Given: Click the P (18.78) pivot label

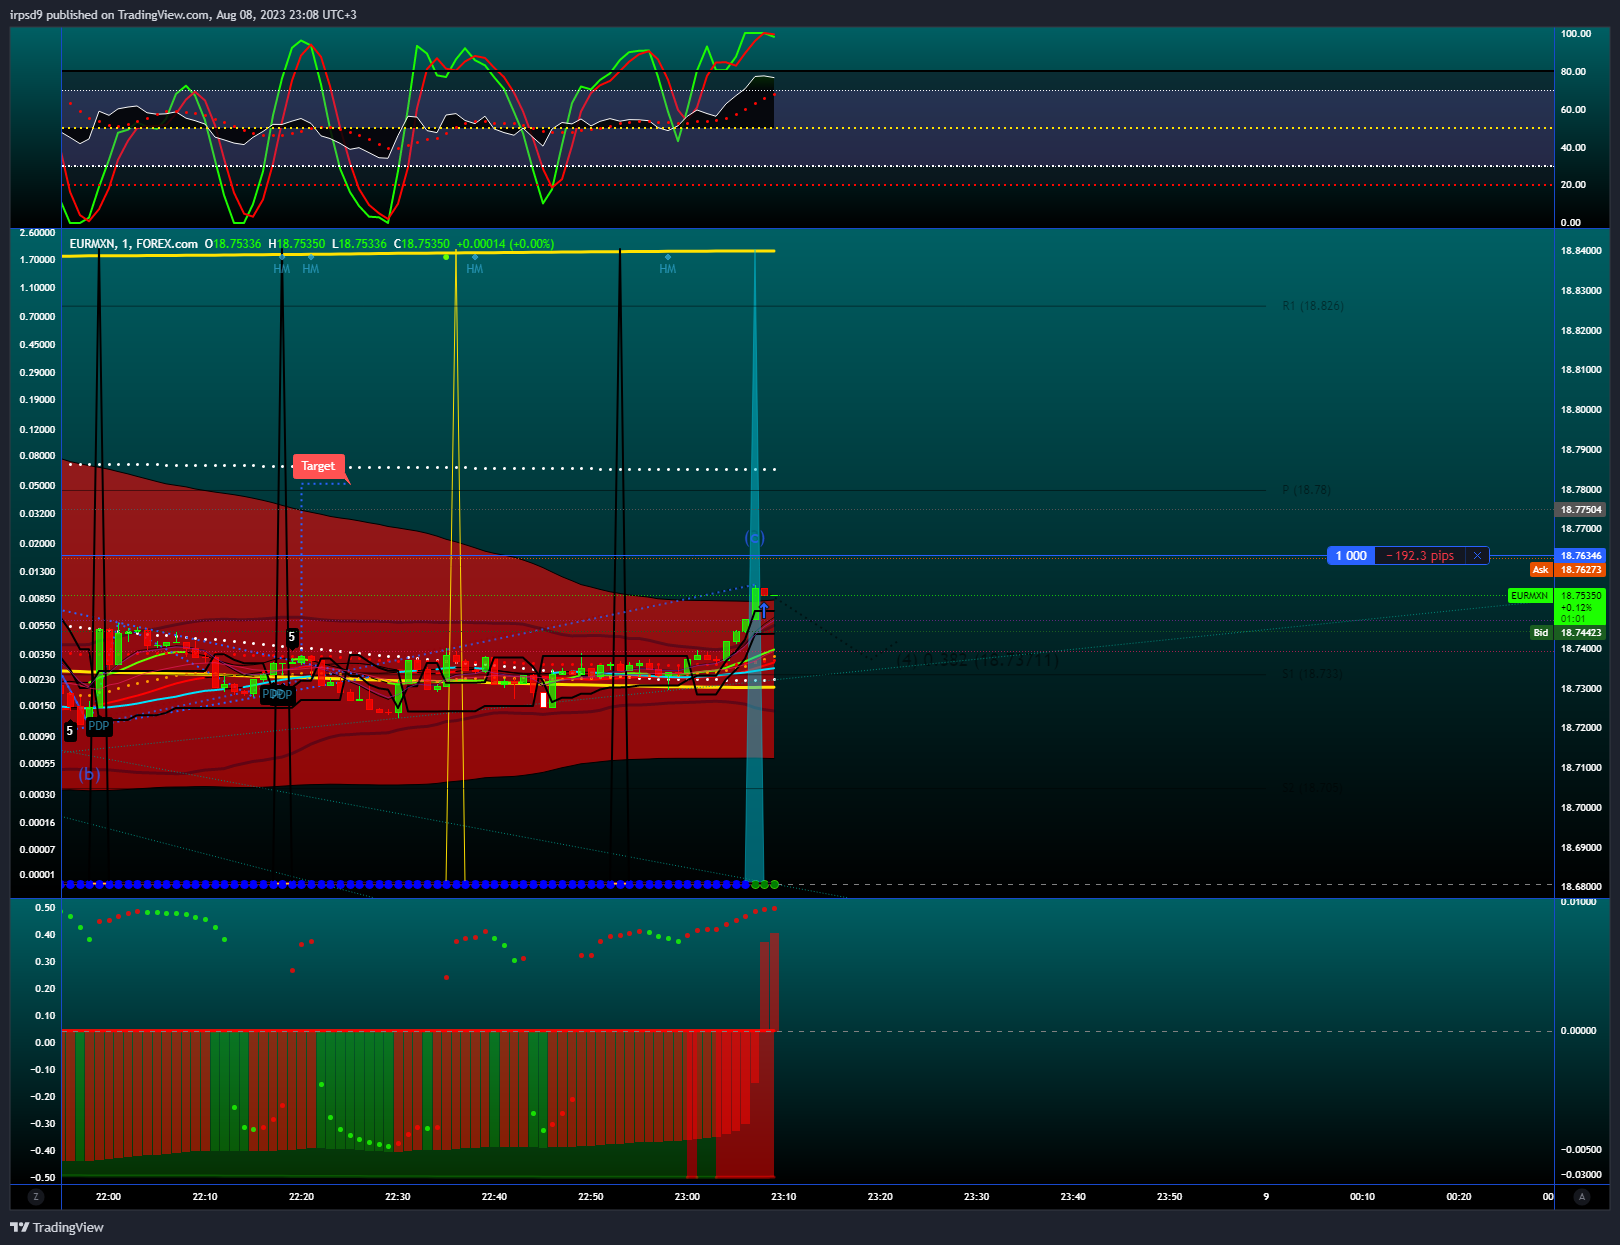Looking at the screenshot, I should (x=1307, y=490).
